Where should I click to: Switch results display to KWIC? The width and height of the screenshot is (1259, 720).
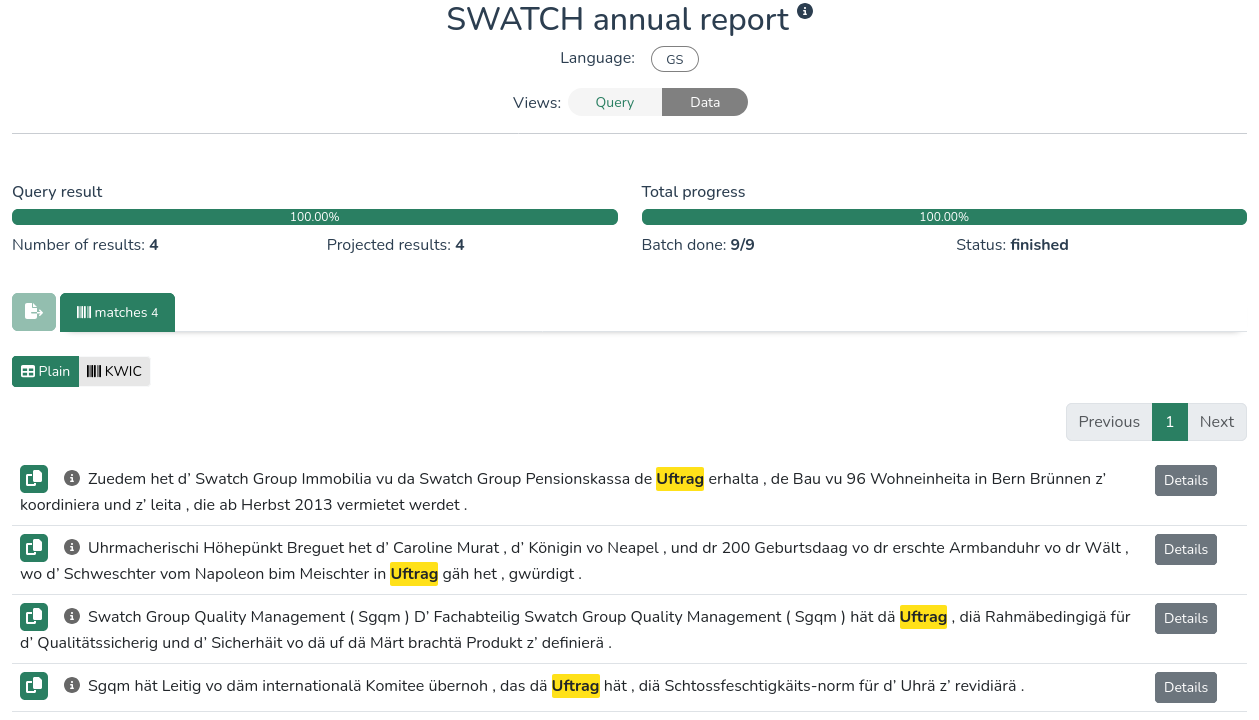[x=114, y=371]
